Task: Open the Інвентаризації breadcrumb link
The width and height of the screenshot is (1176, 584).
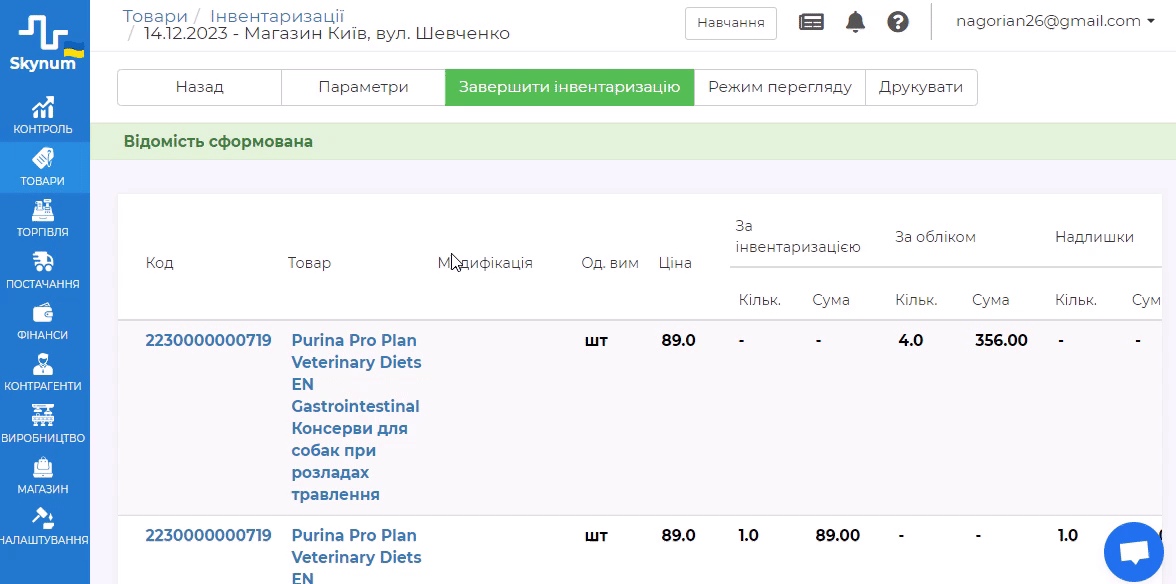Action: [x=277, y=16]
